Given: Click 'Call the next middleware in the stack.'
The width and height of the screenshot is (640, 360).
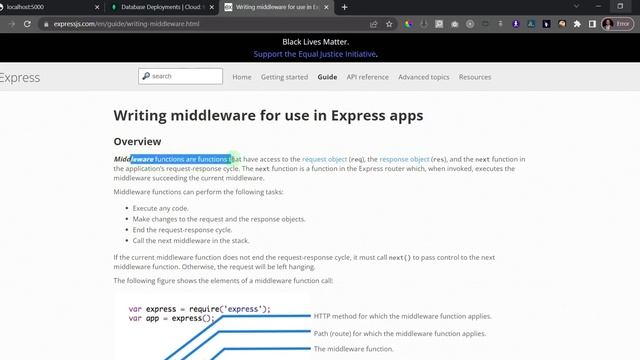Looking at the screenshot, I should (x=191, y=240).
